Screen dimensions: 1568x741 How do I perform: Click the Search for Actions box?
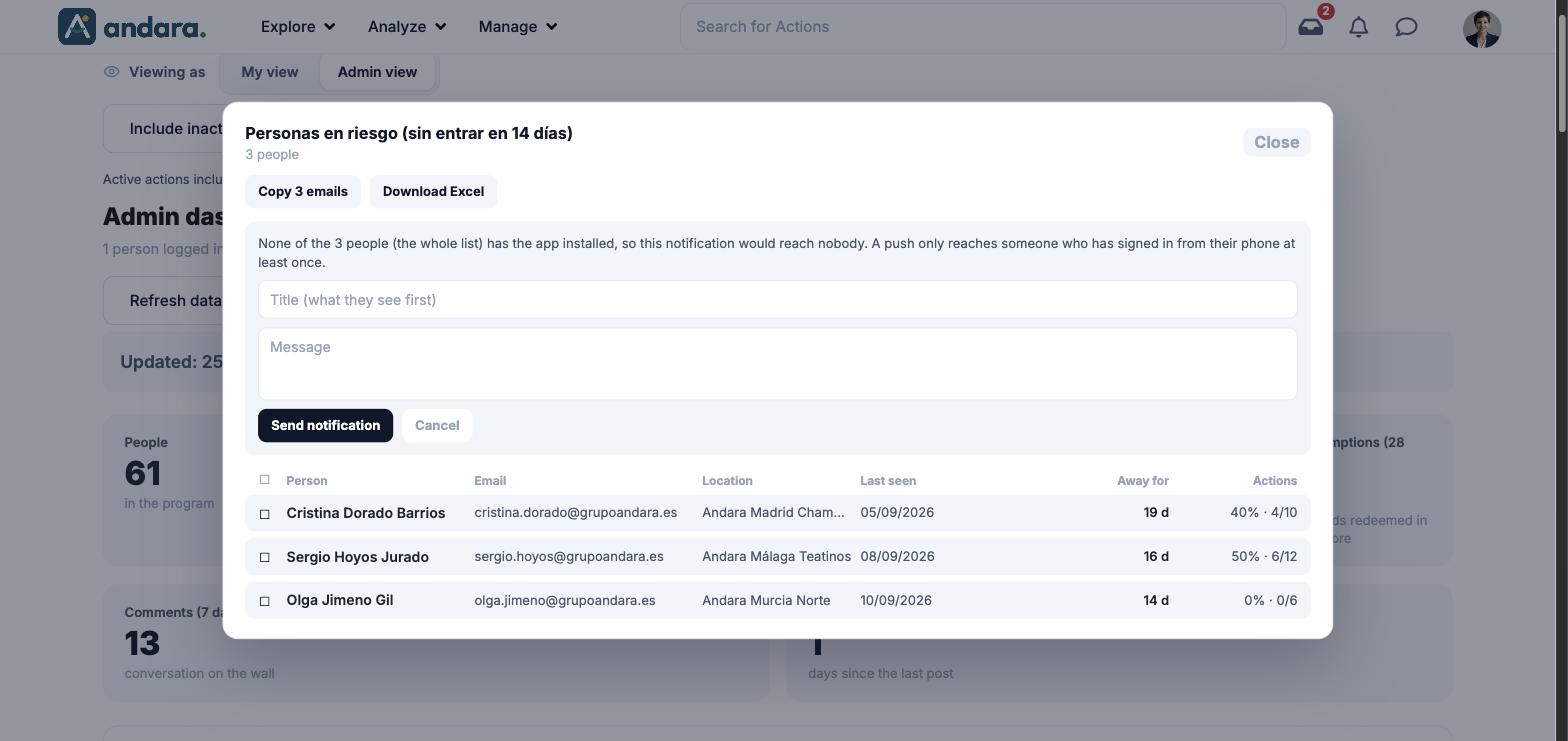click(x=983, y=27)
